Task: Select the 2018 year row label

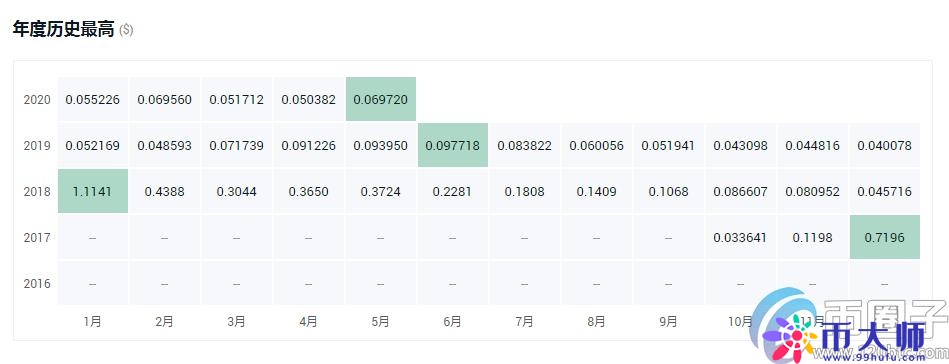Action: pyautogui.click(x=37, y=191)
